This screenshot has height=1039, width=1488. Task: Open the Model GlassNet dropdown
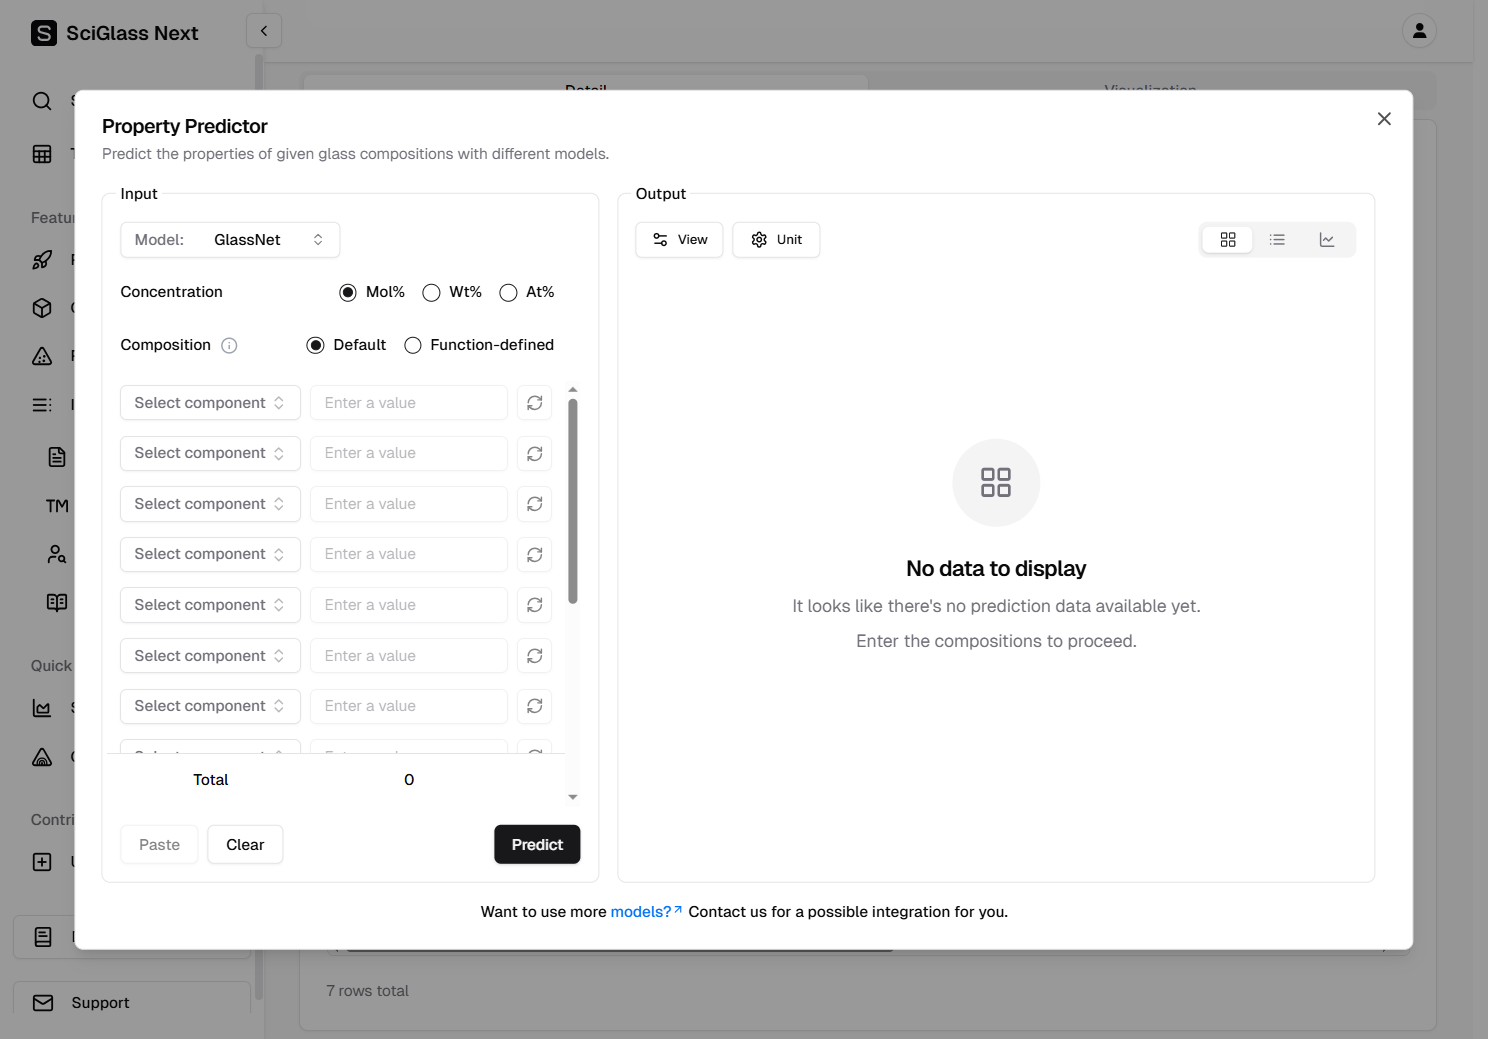click(x=230, y=240)
